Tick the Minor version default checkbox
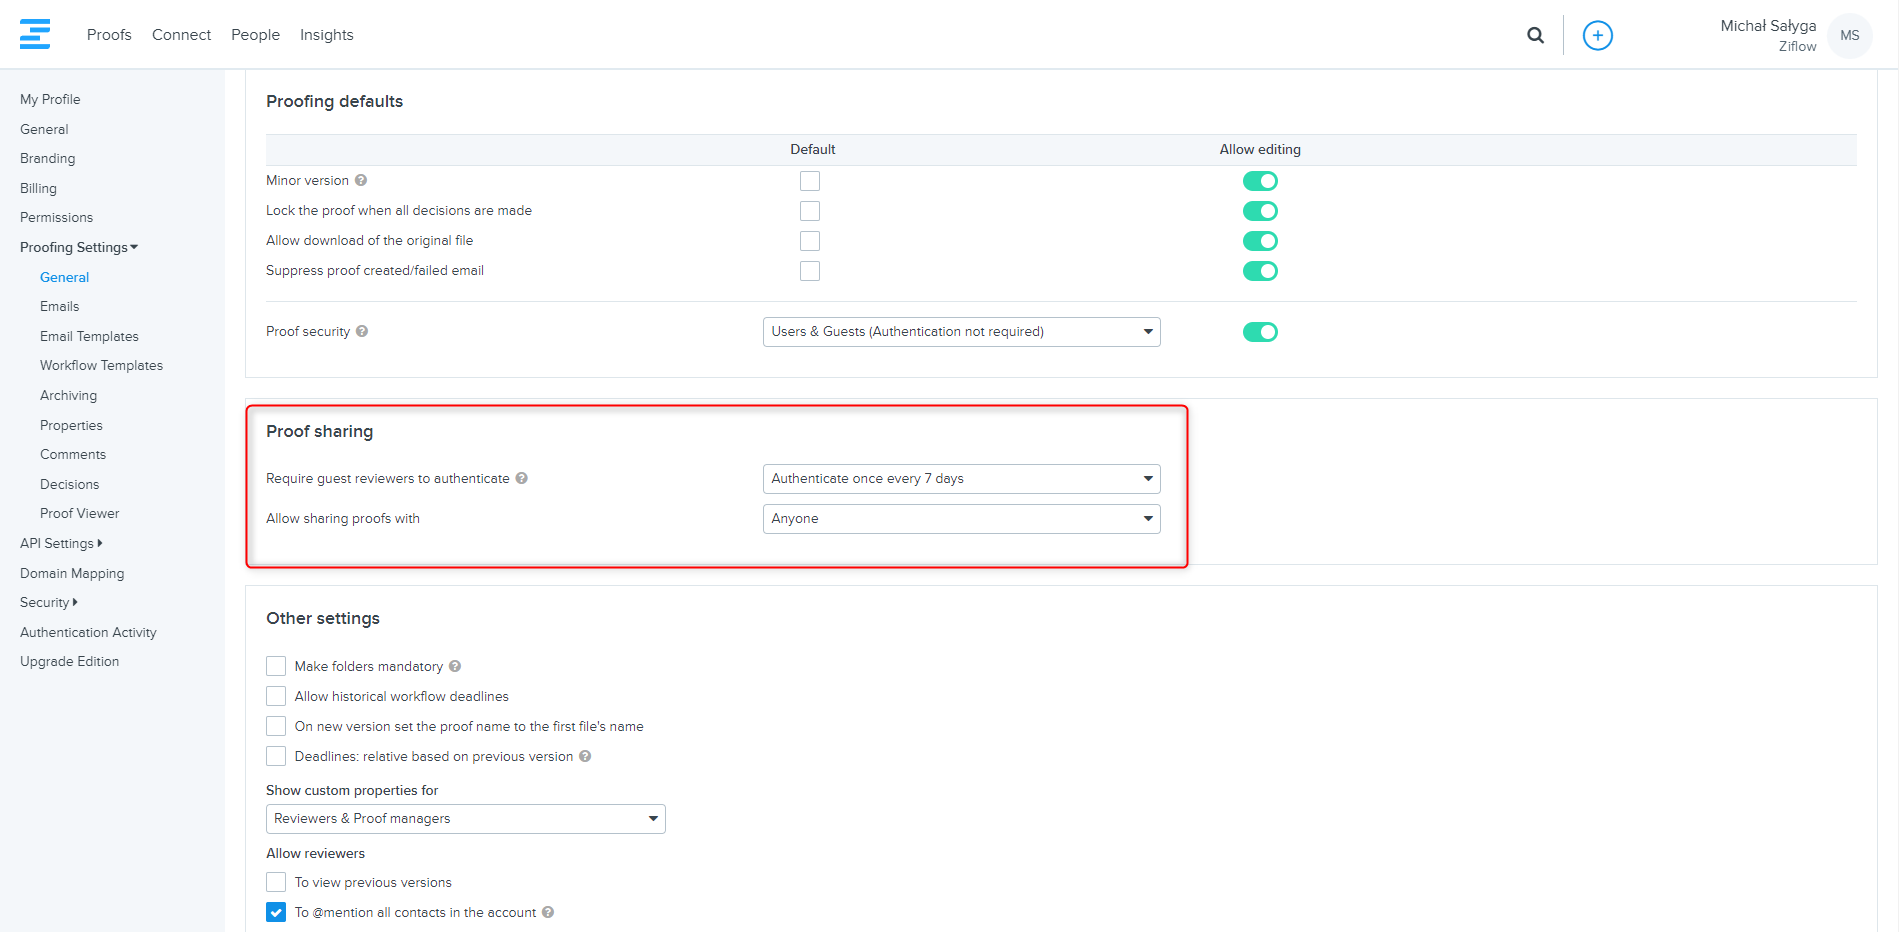 coord(809,181)
